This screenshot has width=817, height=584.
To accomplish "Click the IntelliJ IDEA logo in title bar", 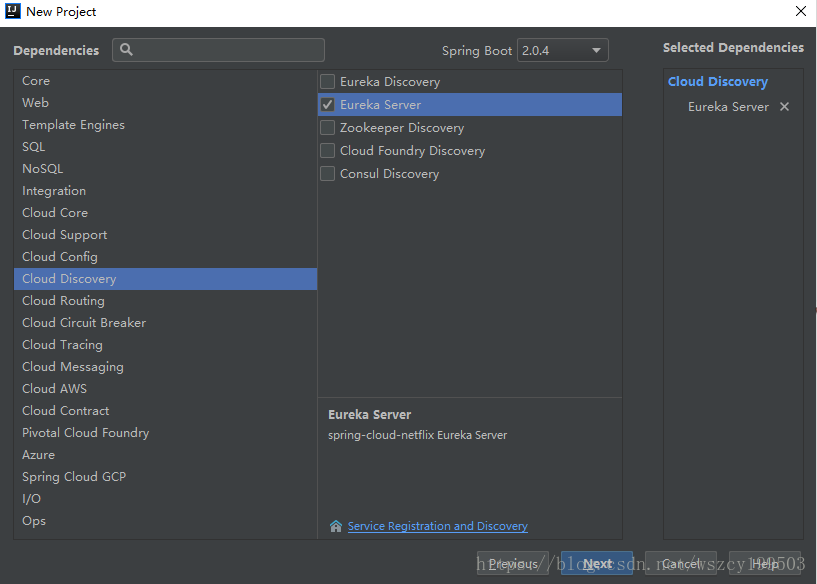I will (x=13, y=11).
